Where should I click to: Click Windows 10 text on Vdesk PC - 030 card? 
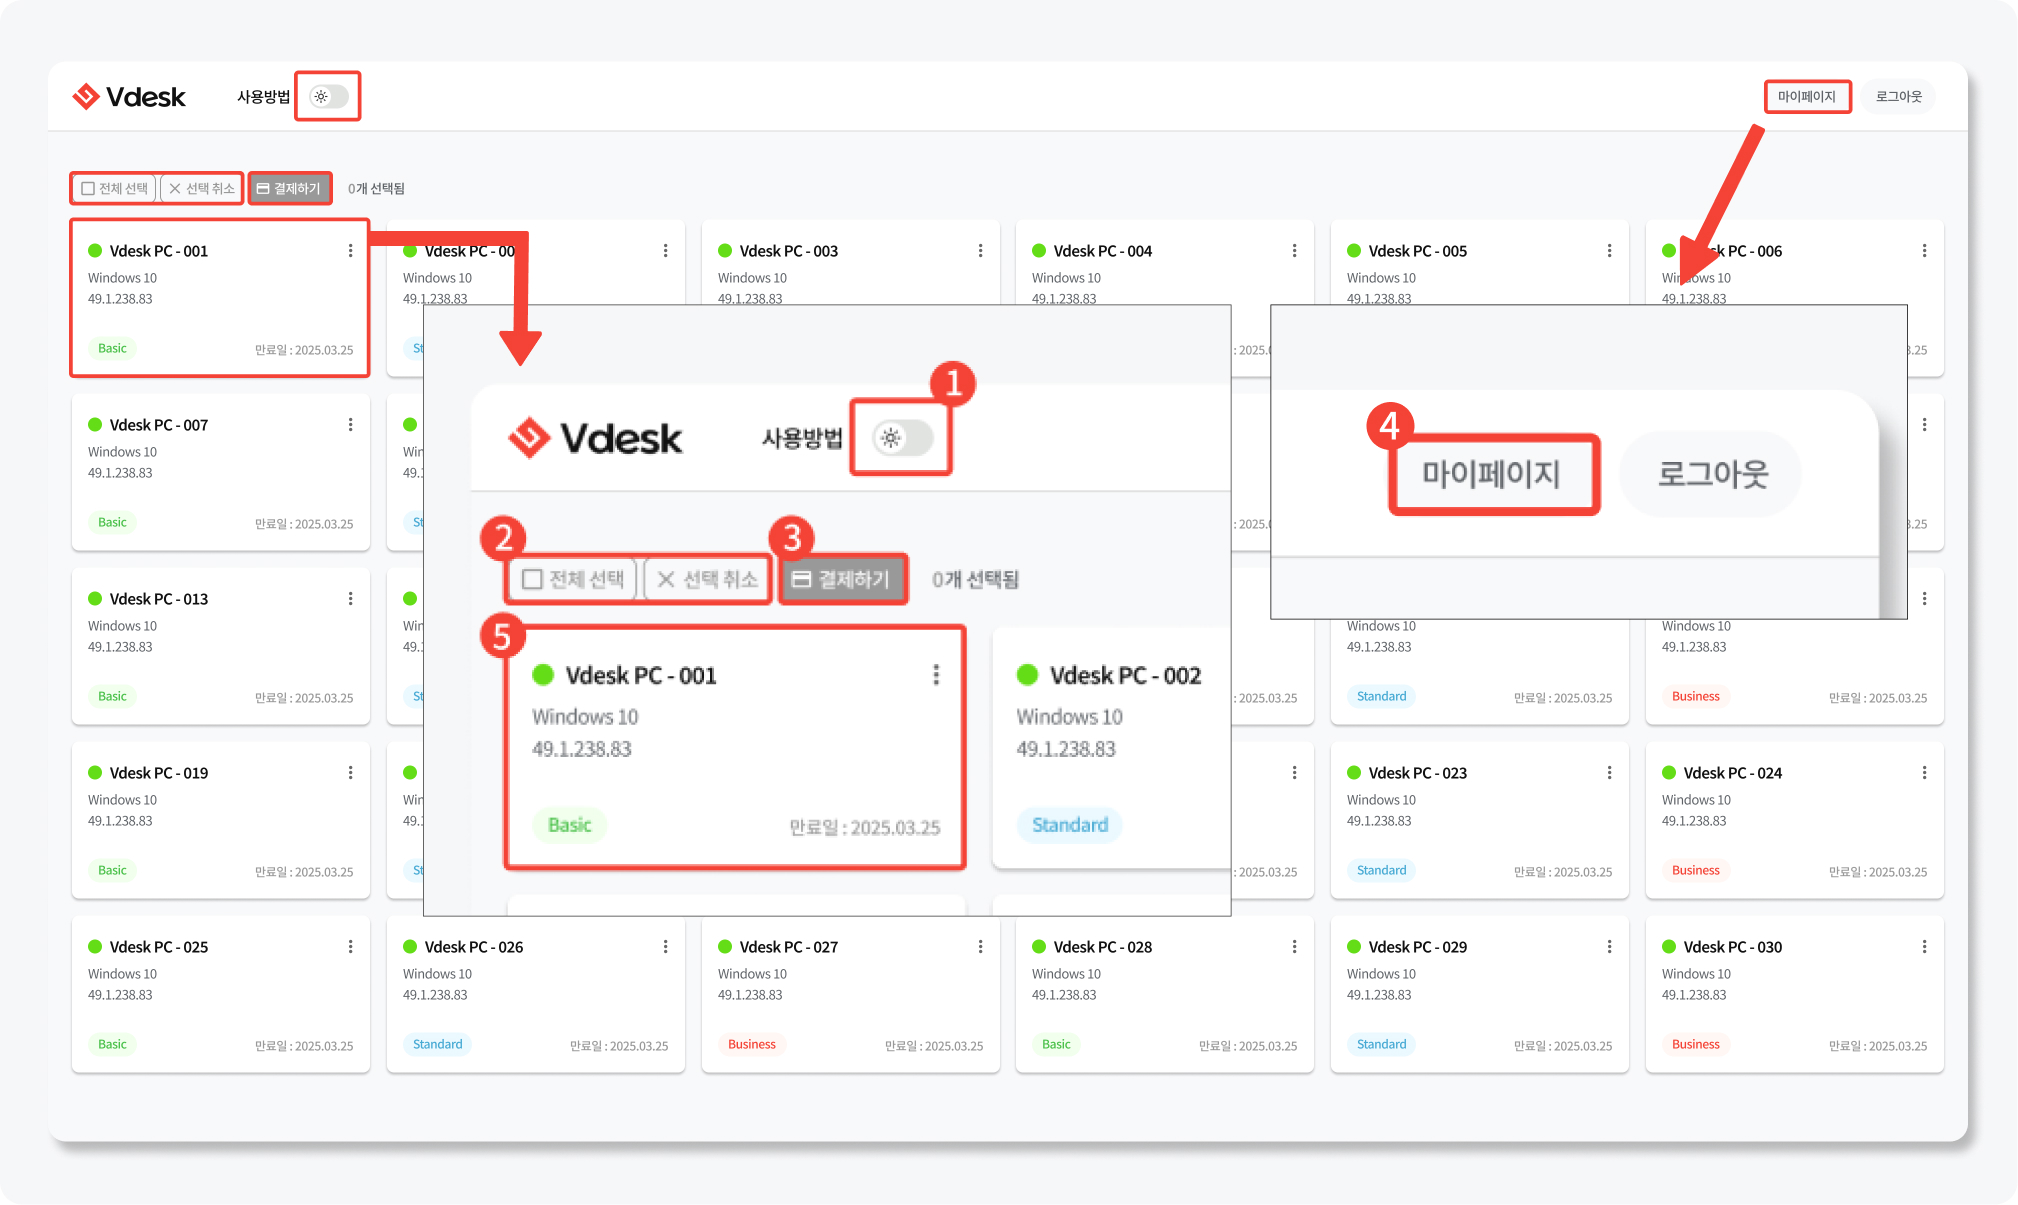(1696, 974)
